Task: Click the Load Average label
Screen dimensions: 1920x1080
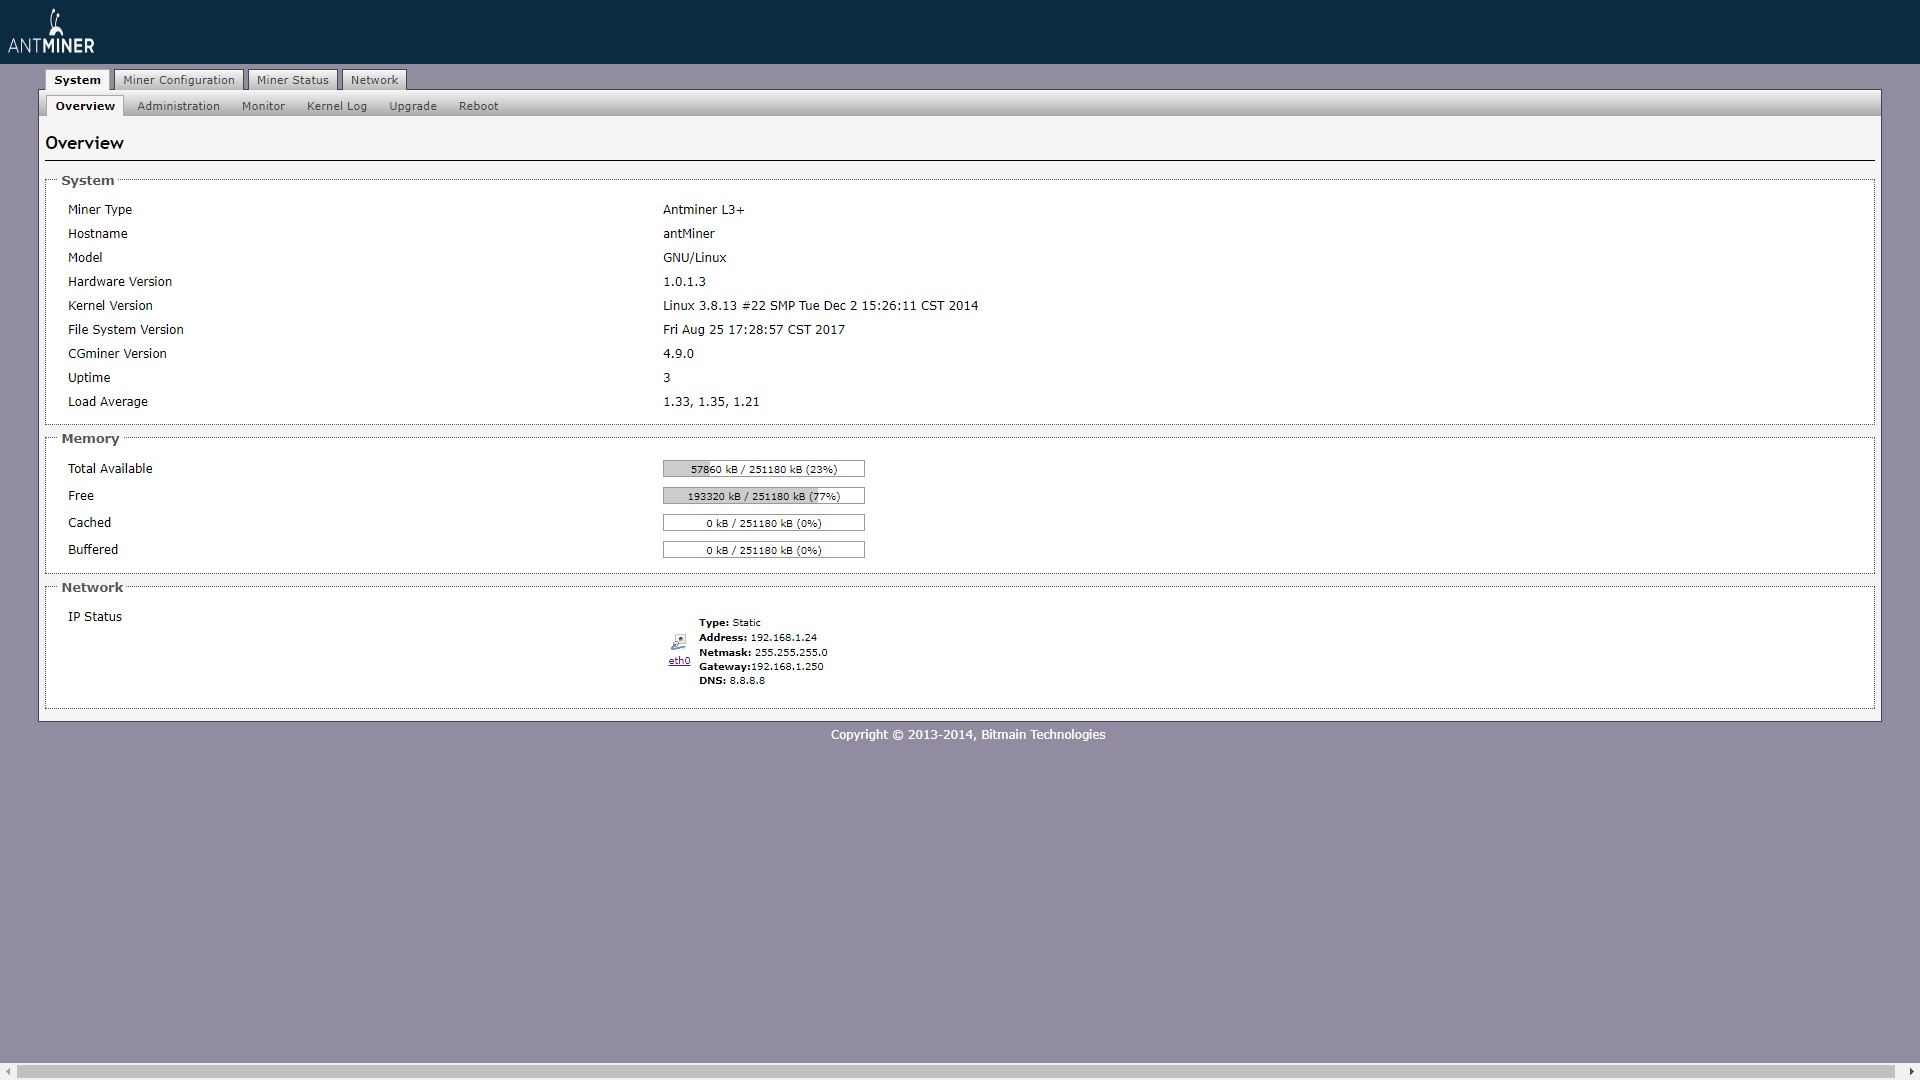Action: [x=108, y=402]
